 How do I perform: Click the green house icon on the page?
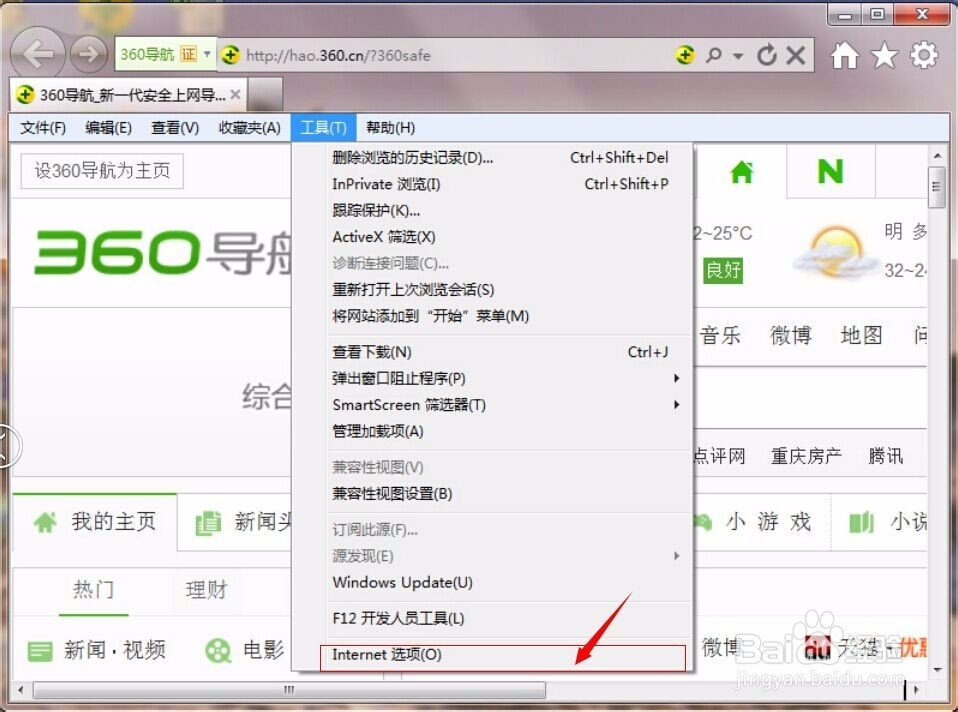742,172
